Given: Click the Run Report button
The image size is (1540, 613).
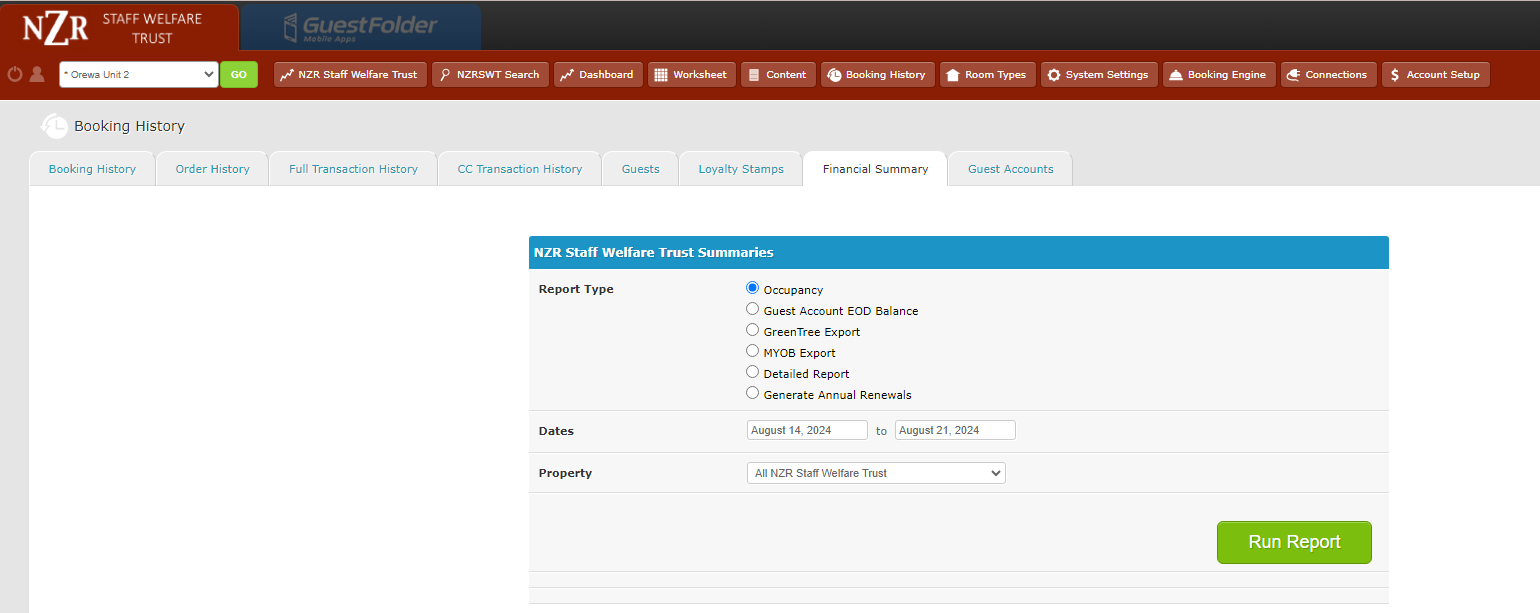Looking at the screenshot, I should (x=1294, y=542).
